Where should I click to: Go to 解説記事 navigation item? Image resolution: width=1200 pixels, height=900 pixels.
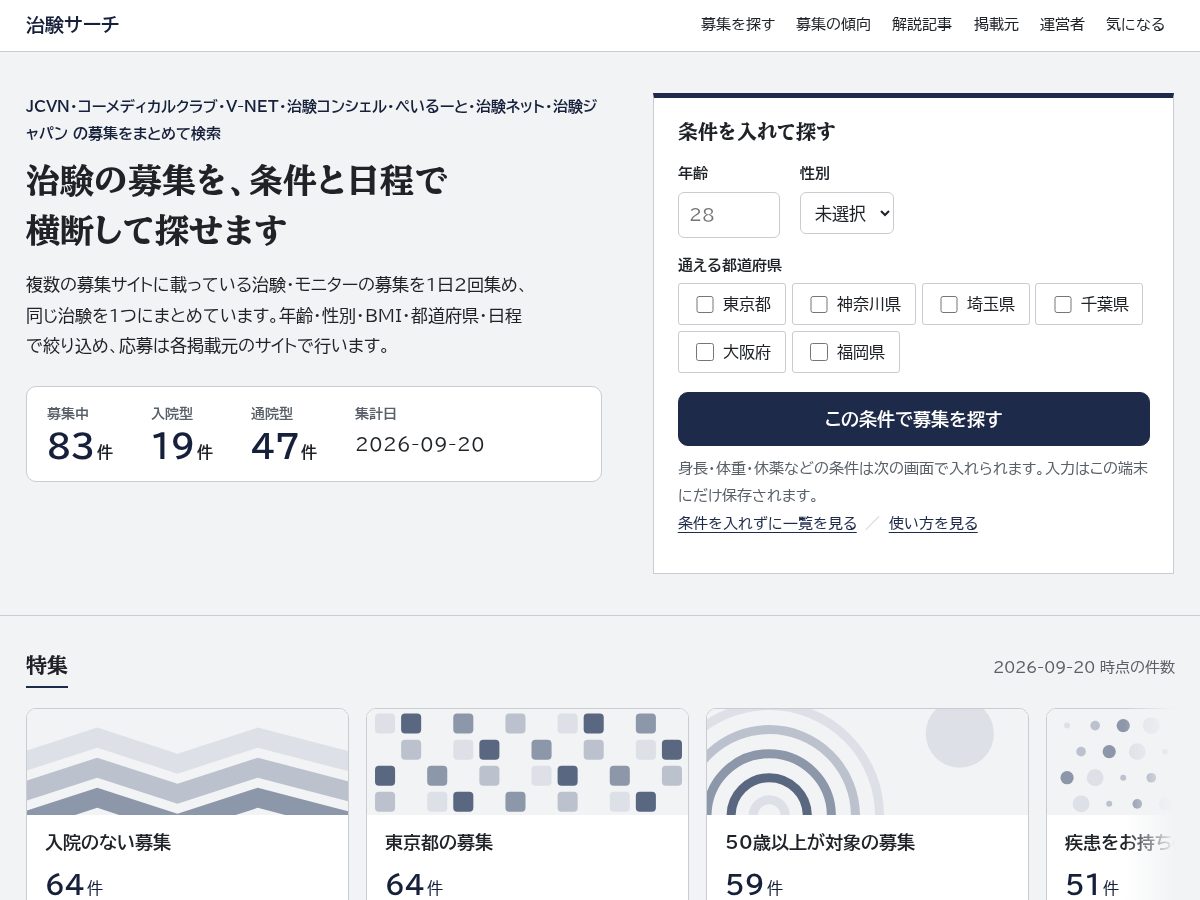pos(922,25)
